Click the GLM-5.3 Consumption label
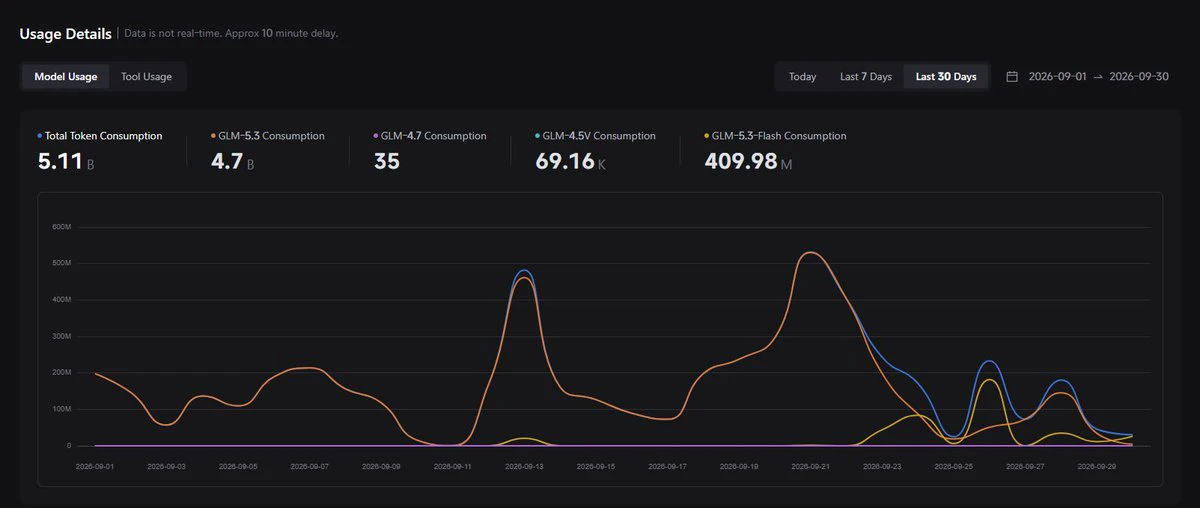 pyautogui.click(x=272, y=136)
